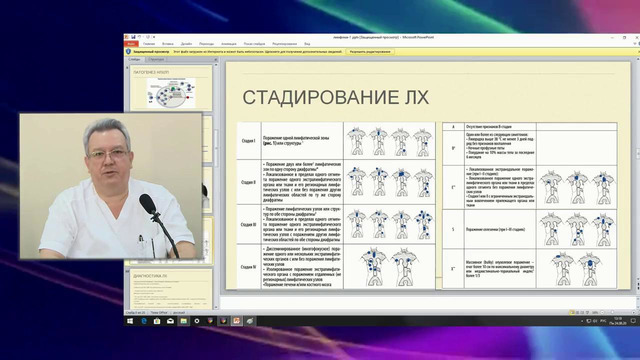Click the lecturer webcam video overlay

(x=111, y=186)
